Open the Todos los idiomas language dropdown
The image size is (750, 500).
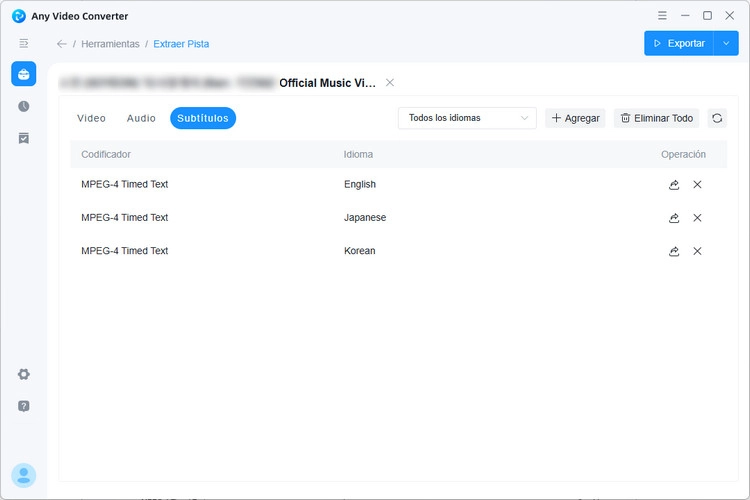tap(467, 118)
